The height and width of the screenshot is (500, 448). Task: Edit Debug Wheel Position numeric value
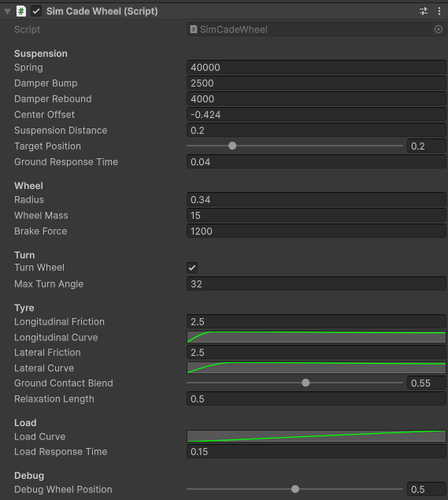(x=426, y=489)
